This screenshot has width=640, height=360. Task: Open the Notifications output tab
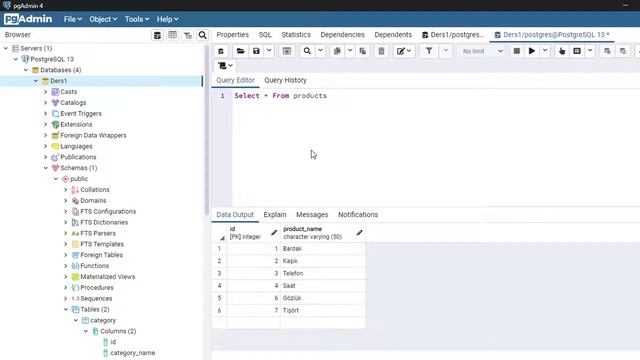358,215
